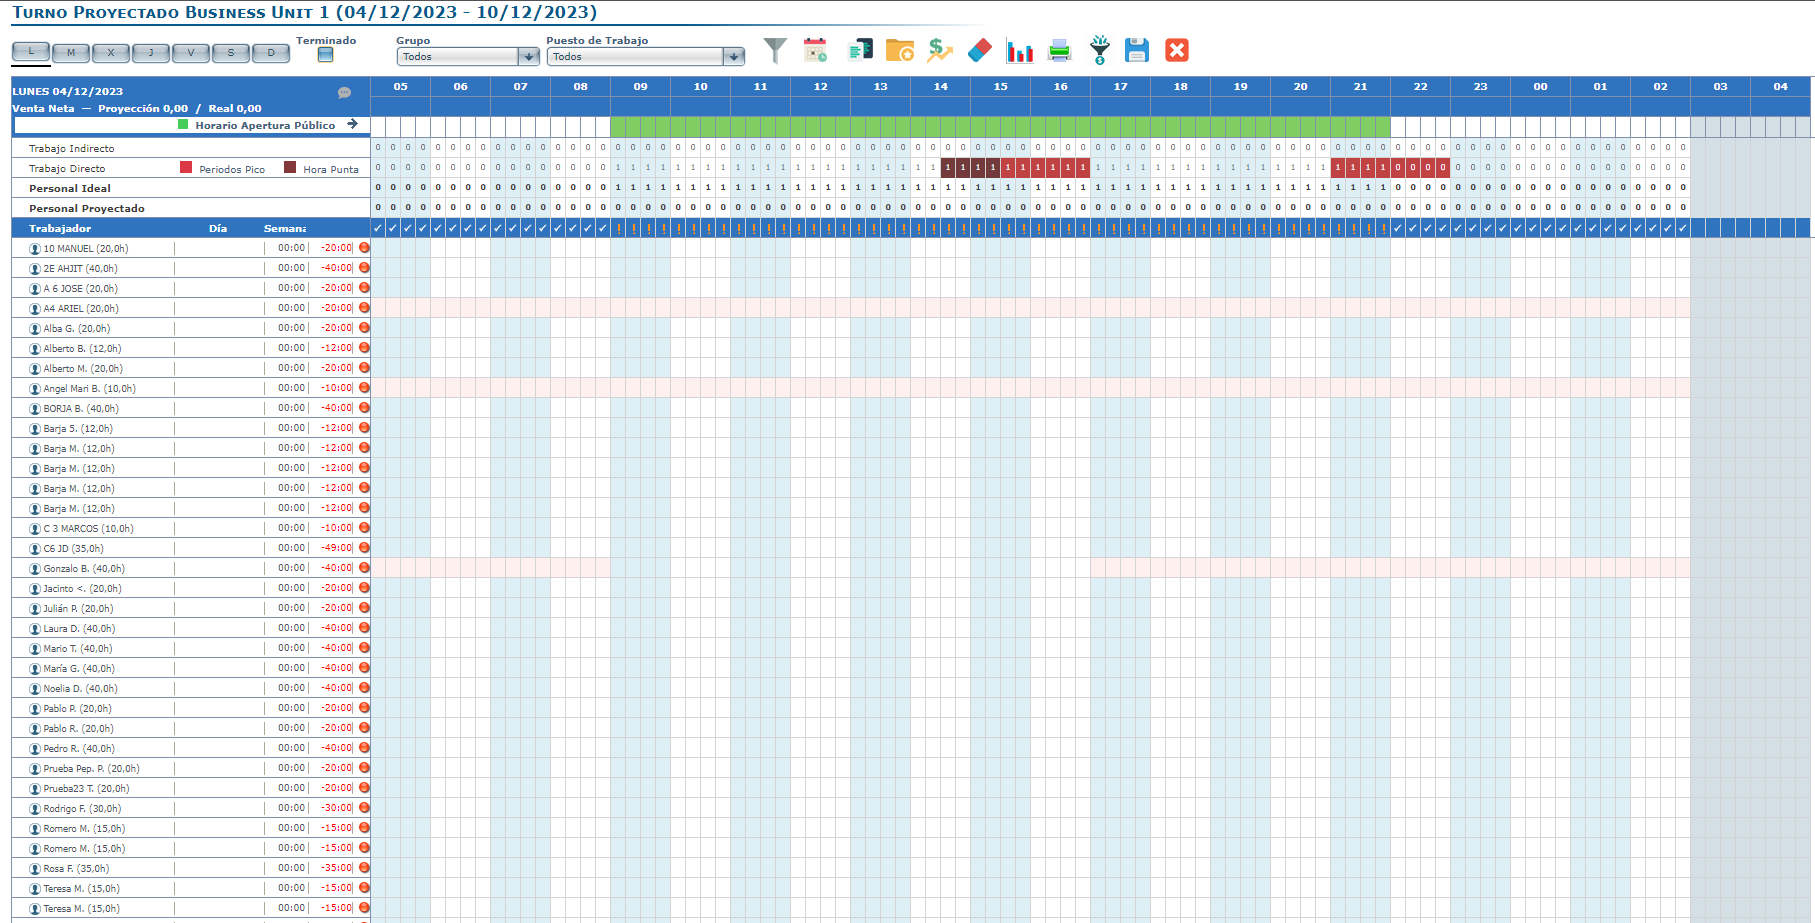Open the calendar icon in toolbar
This screenshot has width=1815, height=923.
pyautogui.click(x=815, y=50)
